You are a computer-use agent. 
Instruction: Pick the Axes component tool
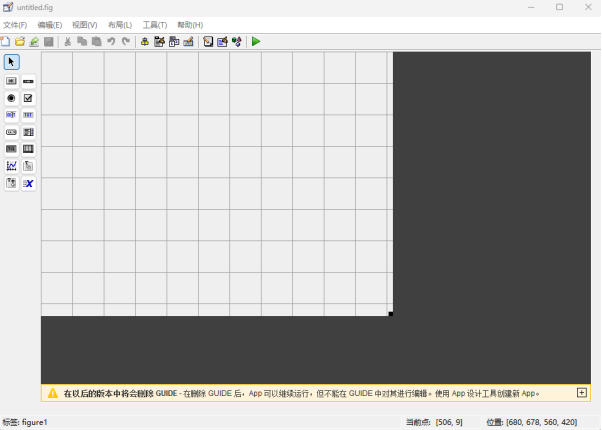11,166
